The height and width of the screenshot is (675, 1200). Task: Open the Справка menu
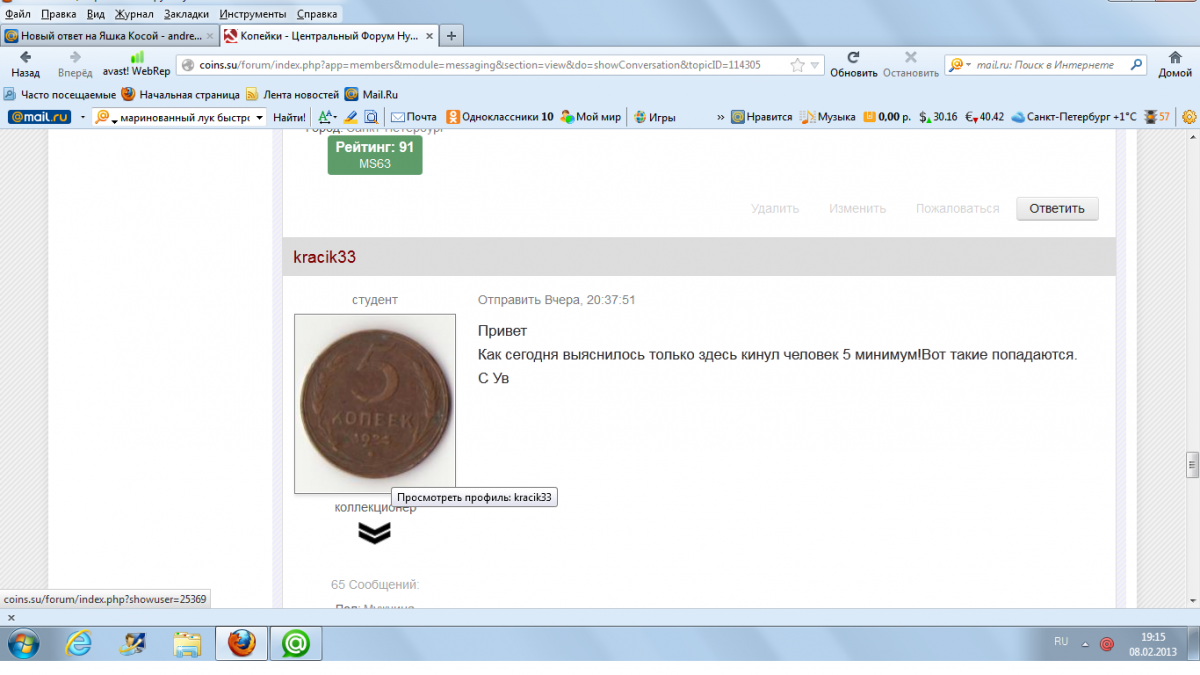(317, 15)
